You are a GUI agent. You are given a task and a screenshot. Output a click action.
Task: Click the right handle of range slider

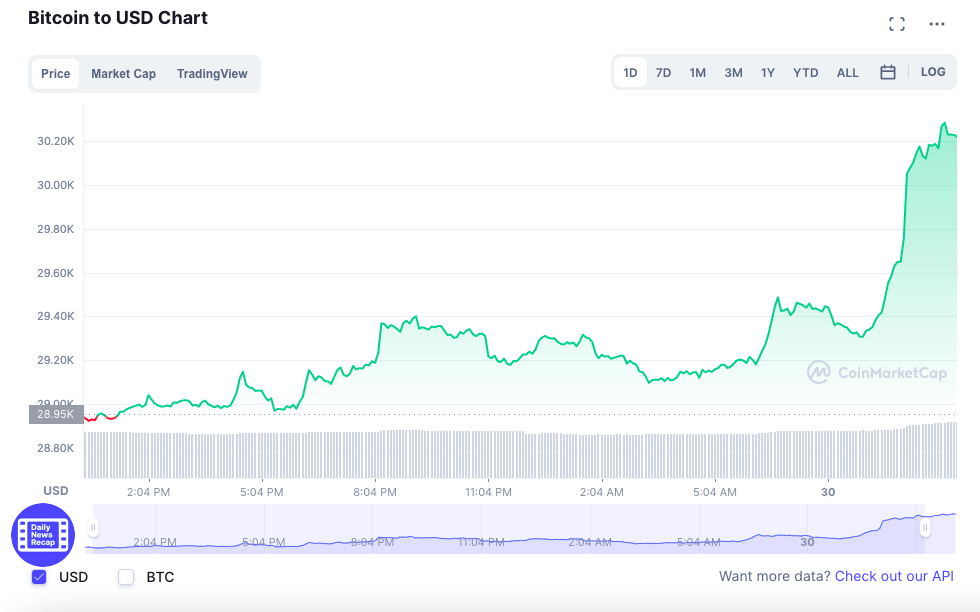(925, 526)
